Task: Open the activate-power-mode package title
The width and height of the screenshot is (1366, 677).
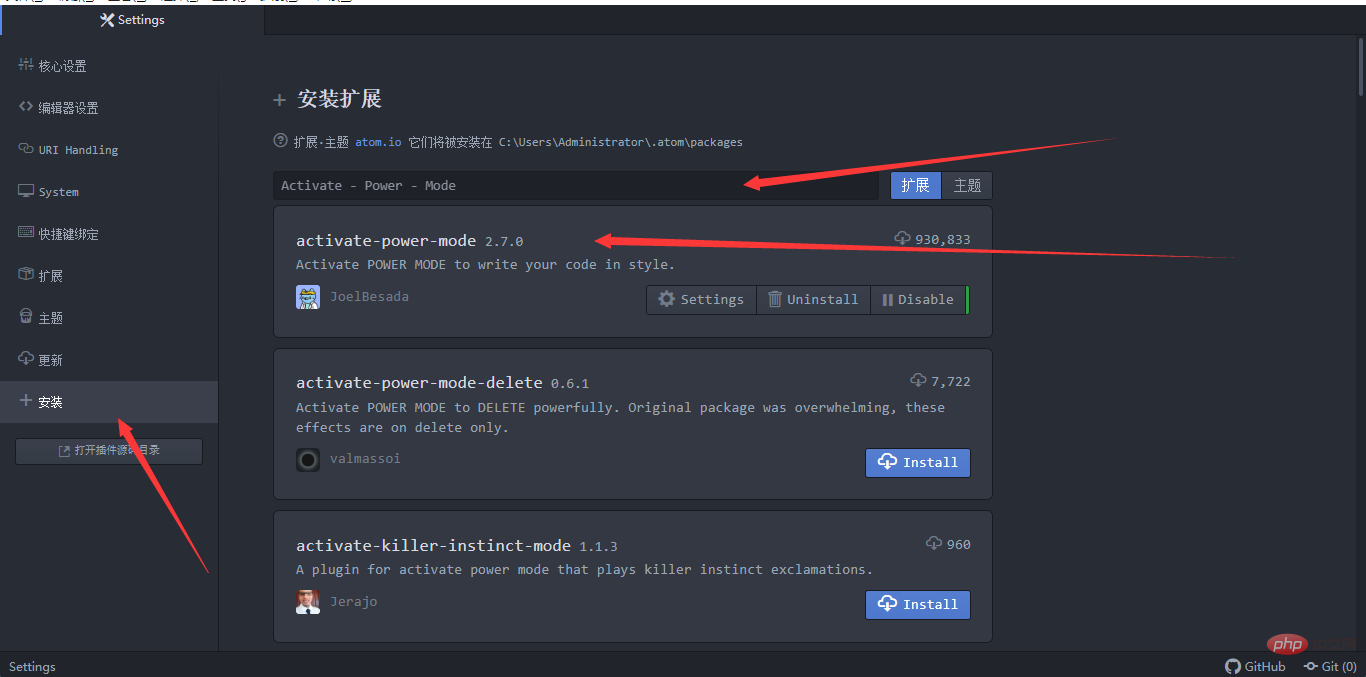Action: (x=386, y=241)
